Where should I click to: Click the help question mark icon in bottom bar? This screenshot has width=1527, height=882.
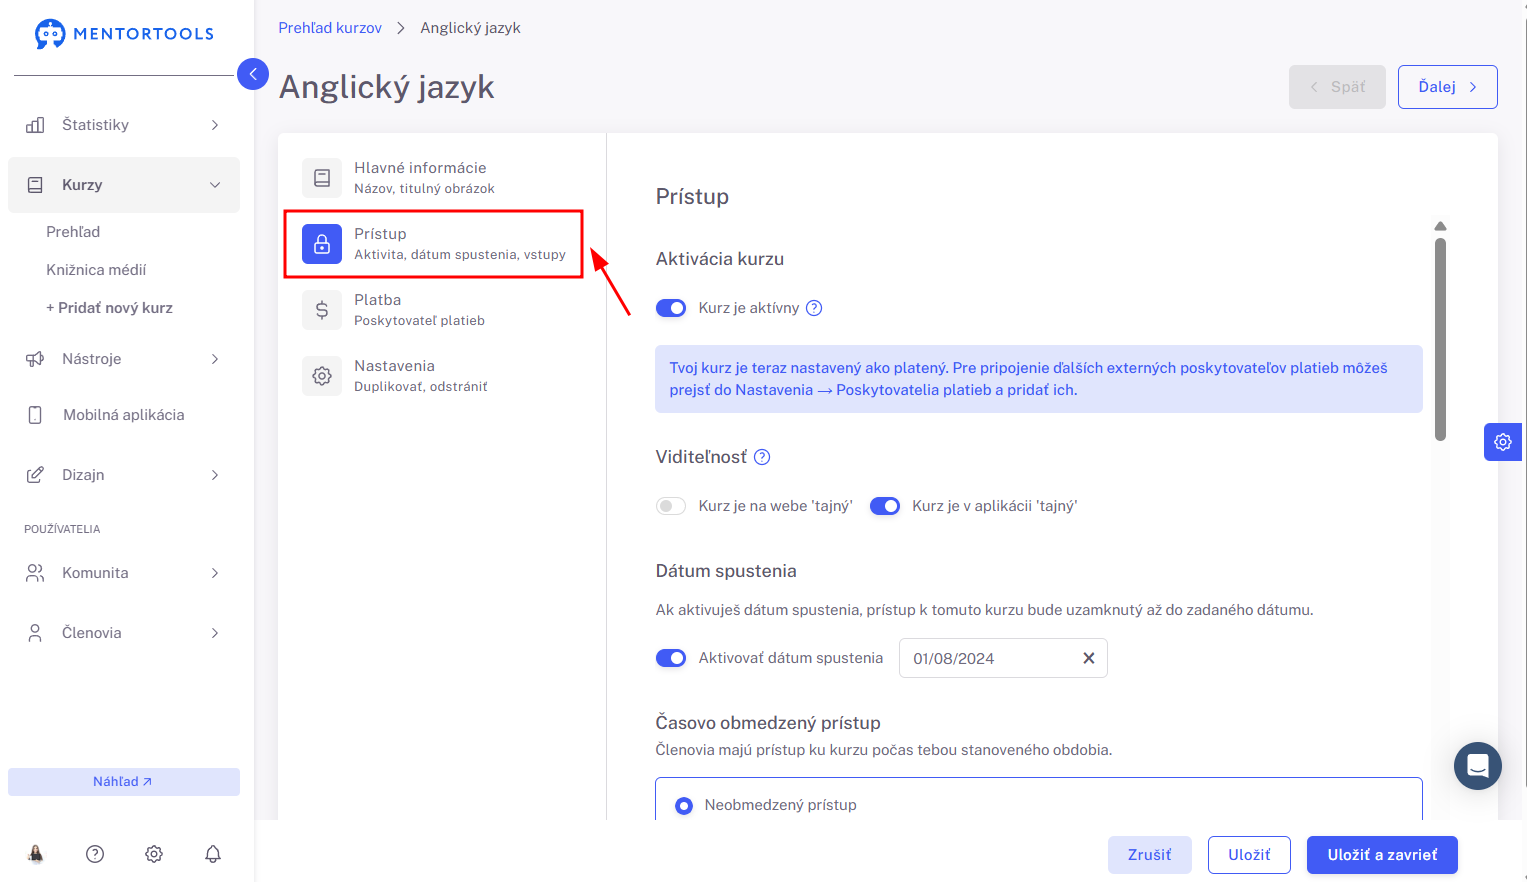(x=95, y=854)
